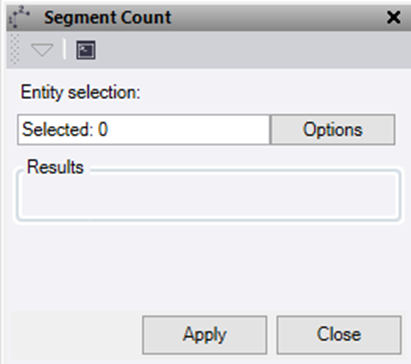Click the empty Results box area
The height and width of the screenshot is (364, 411).
click(x=208, y=196)
